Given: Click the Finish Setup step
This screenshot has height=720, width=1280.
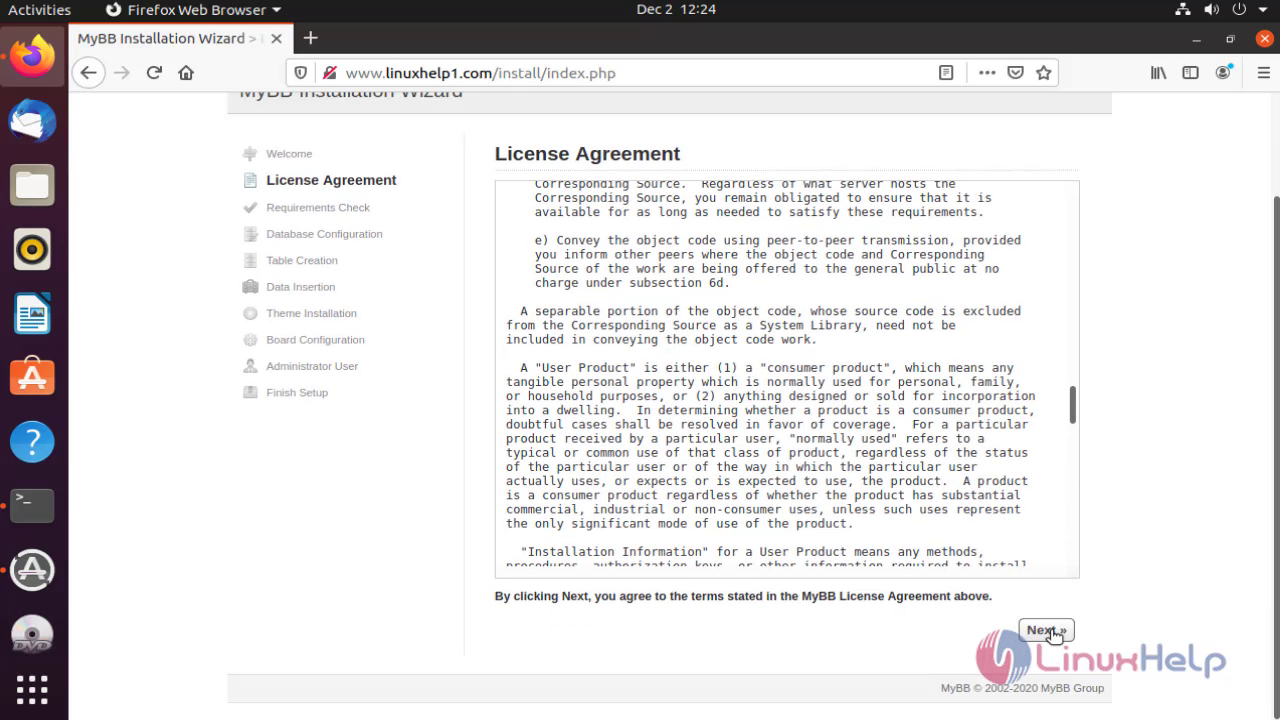Looking at the screenshot, I should click(297, 392).
